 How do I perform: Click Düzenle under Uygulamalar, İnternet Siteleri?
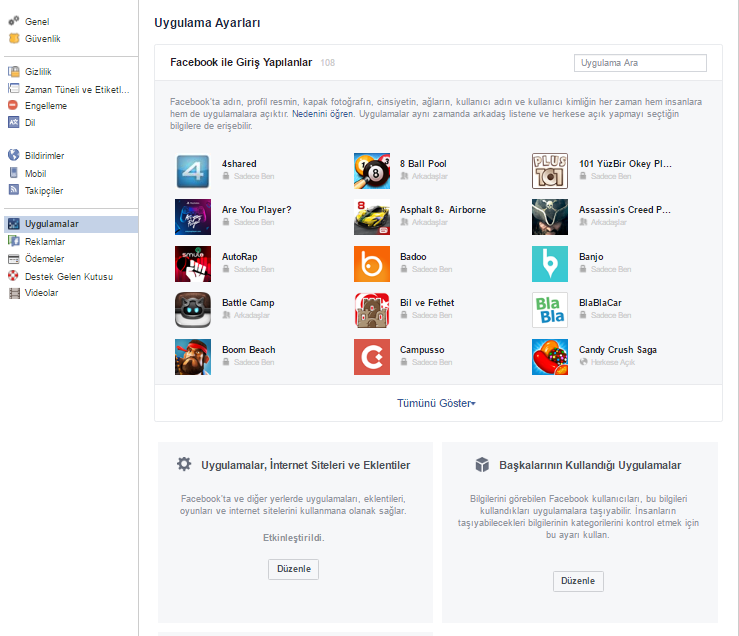[293, 569]
